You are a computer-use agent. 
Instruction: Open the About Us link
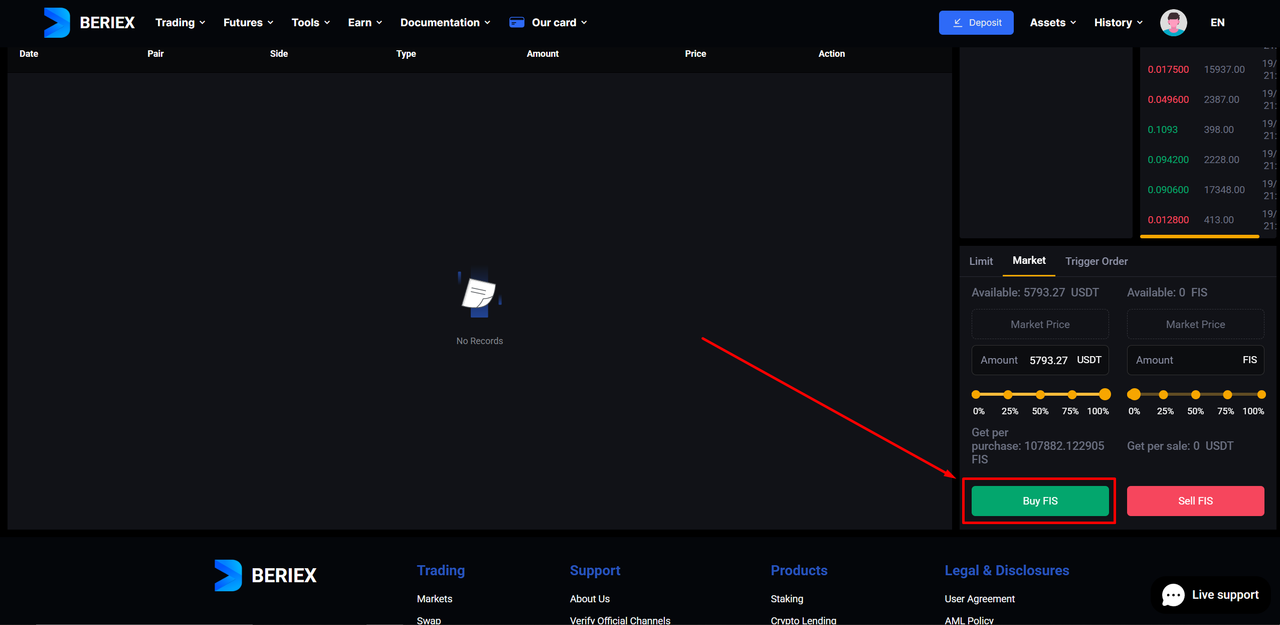tap(590, 599)
